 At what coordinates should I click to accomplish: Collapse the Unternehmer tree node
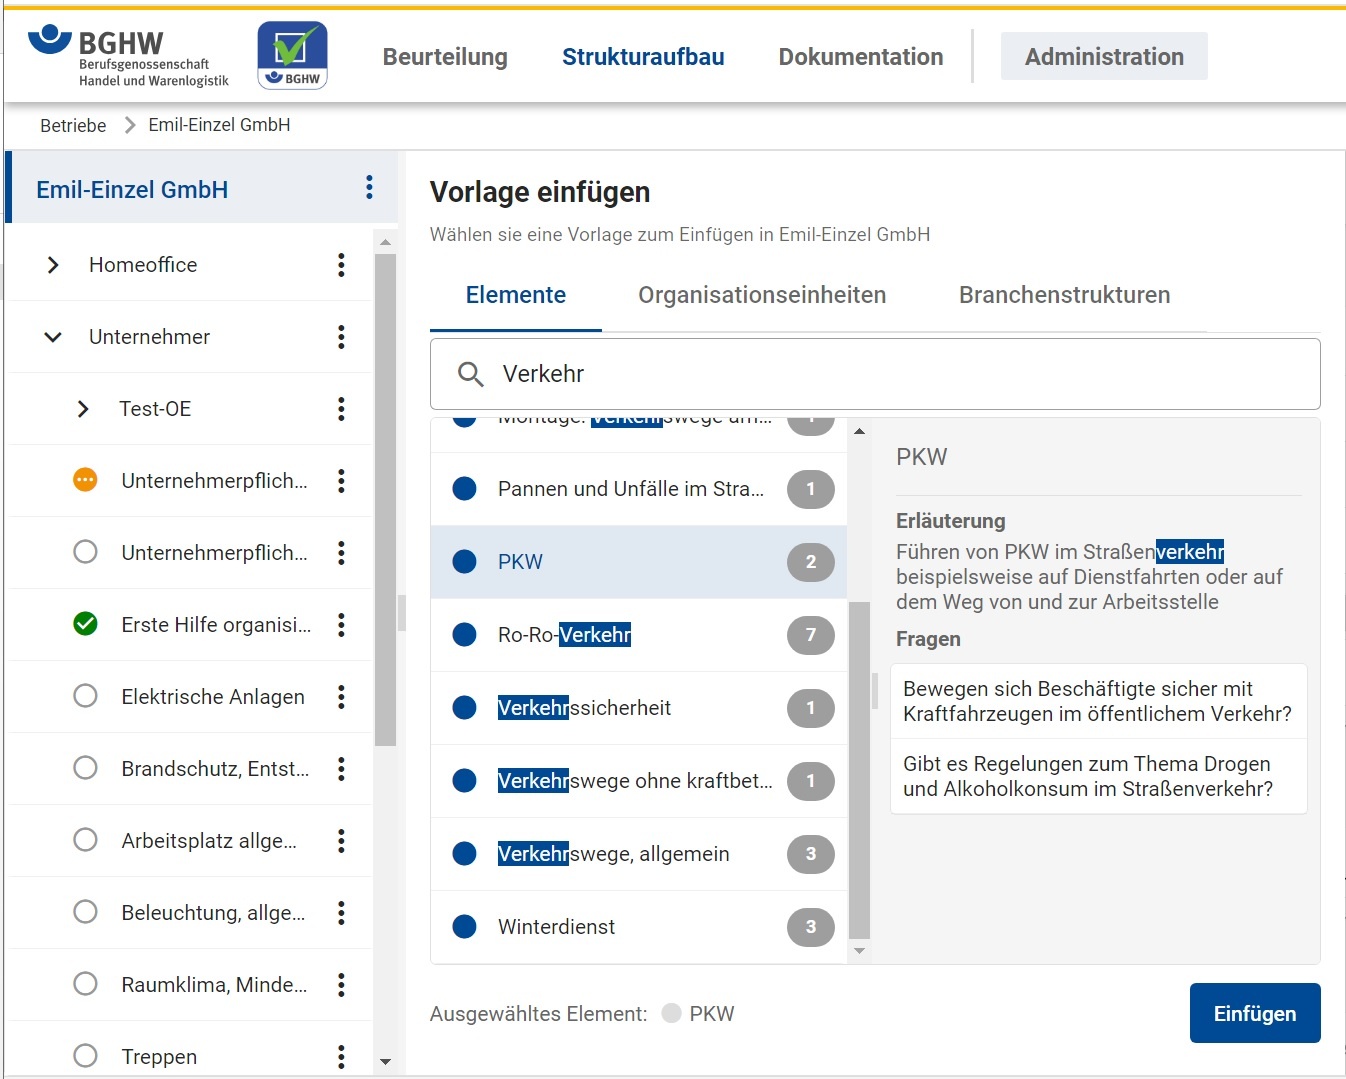point(53,337)
